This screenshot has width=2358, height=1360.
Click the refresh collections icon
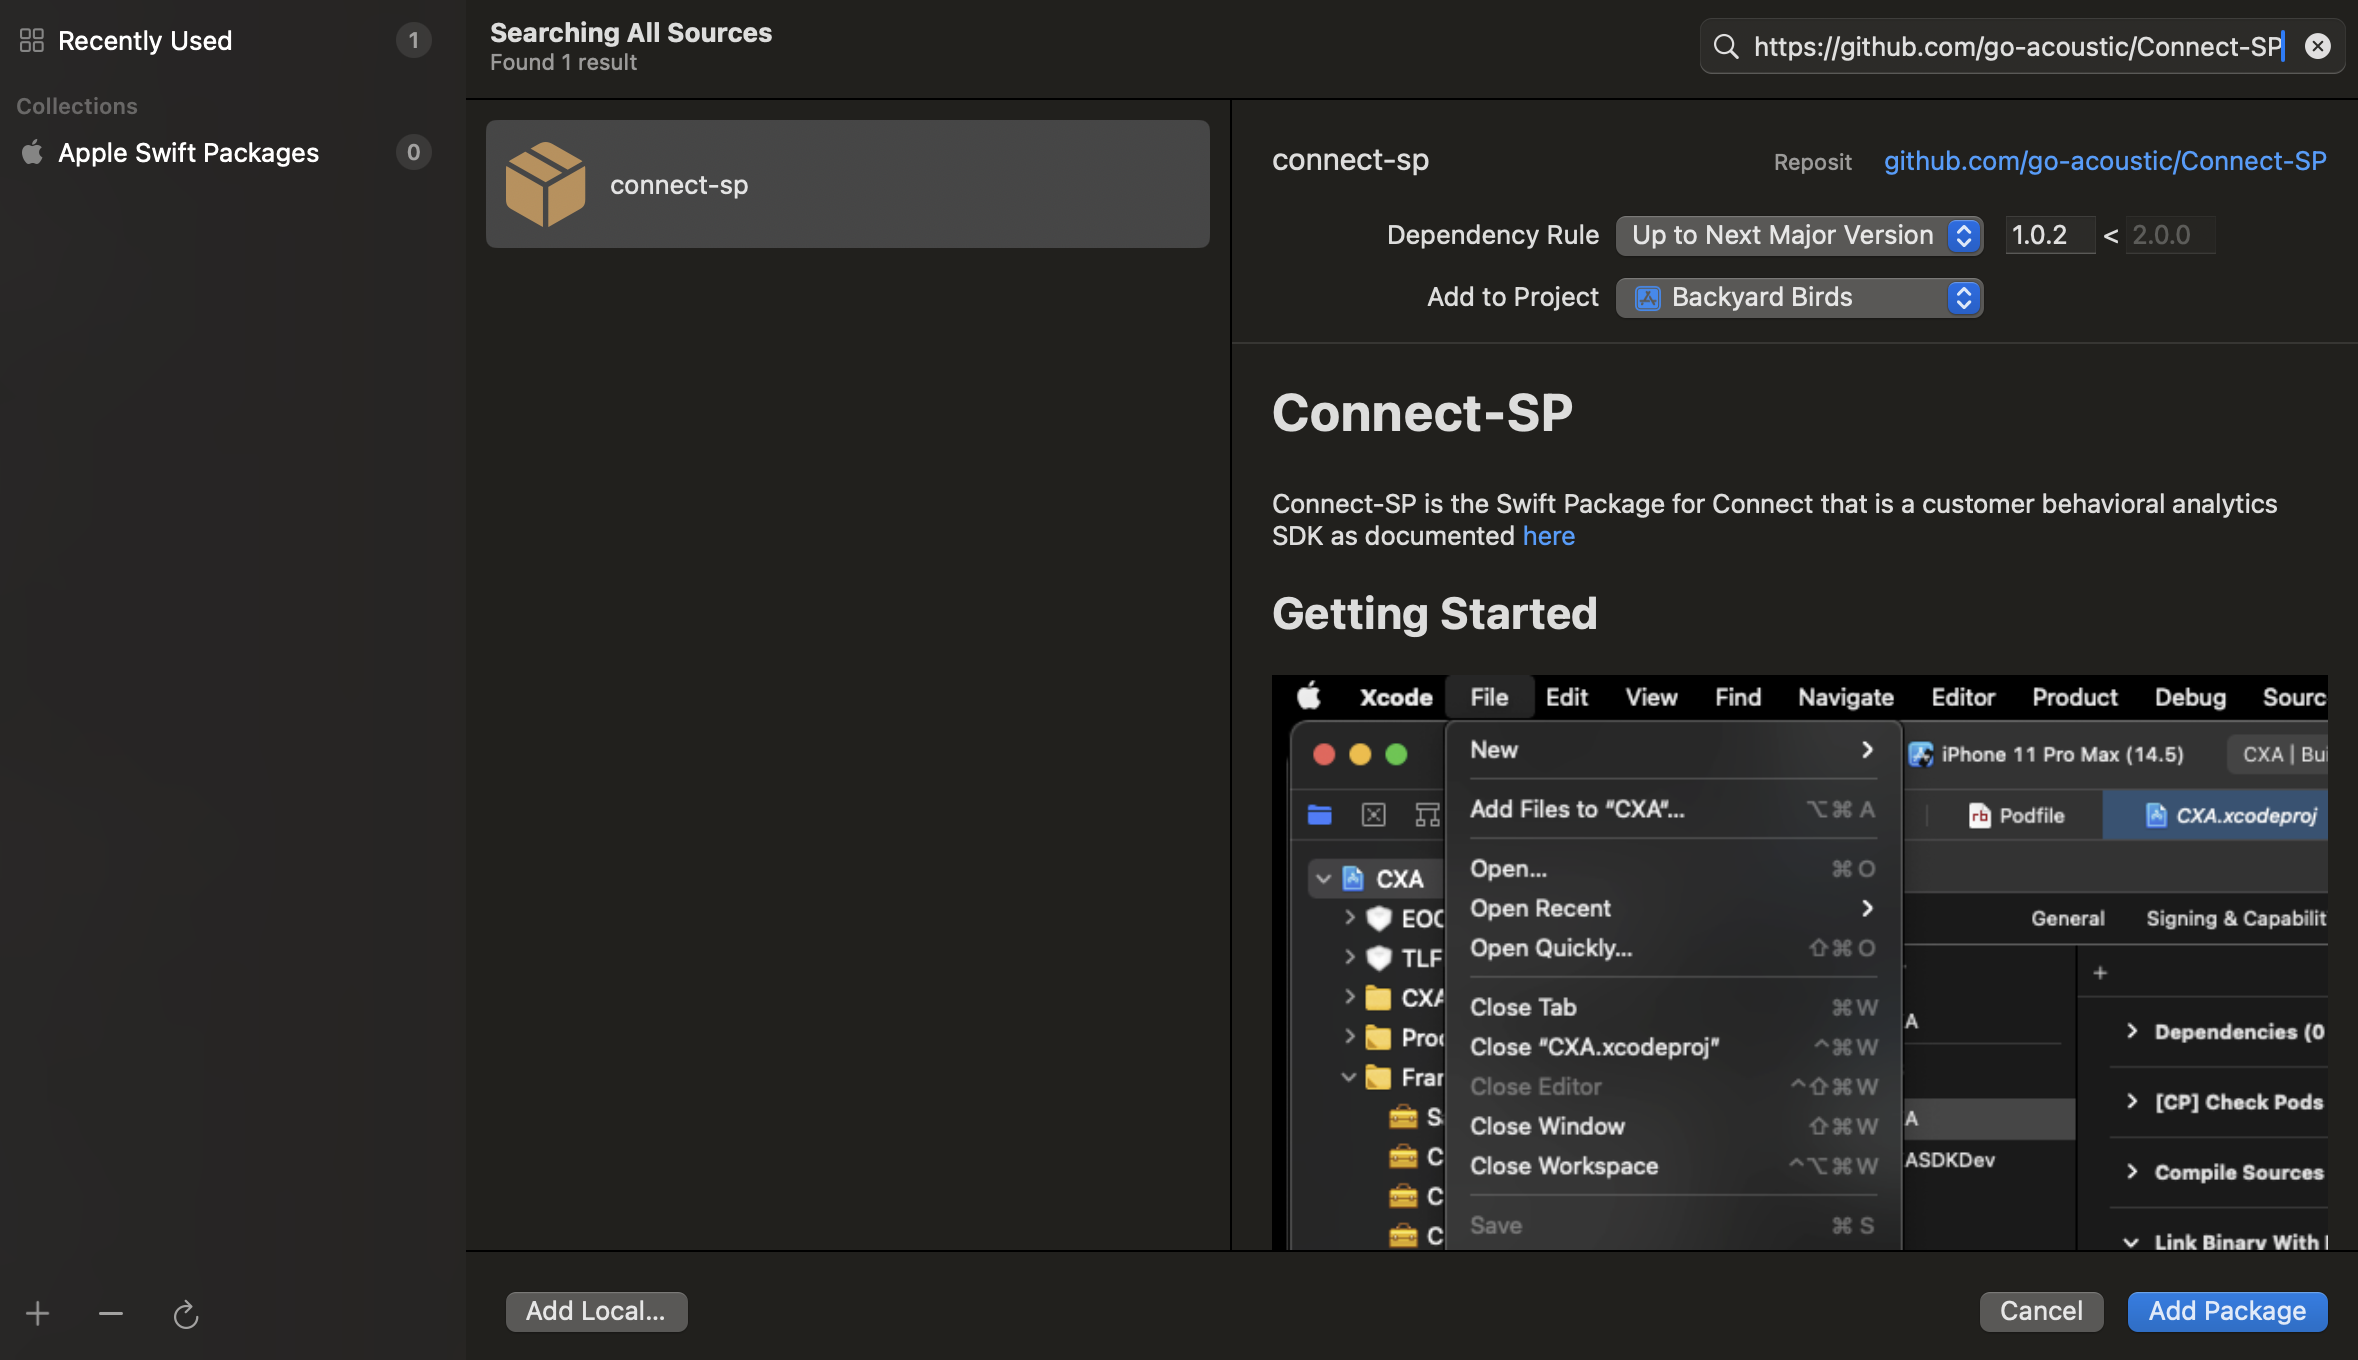[x=185, y=1314]
